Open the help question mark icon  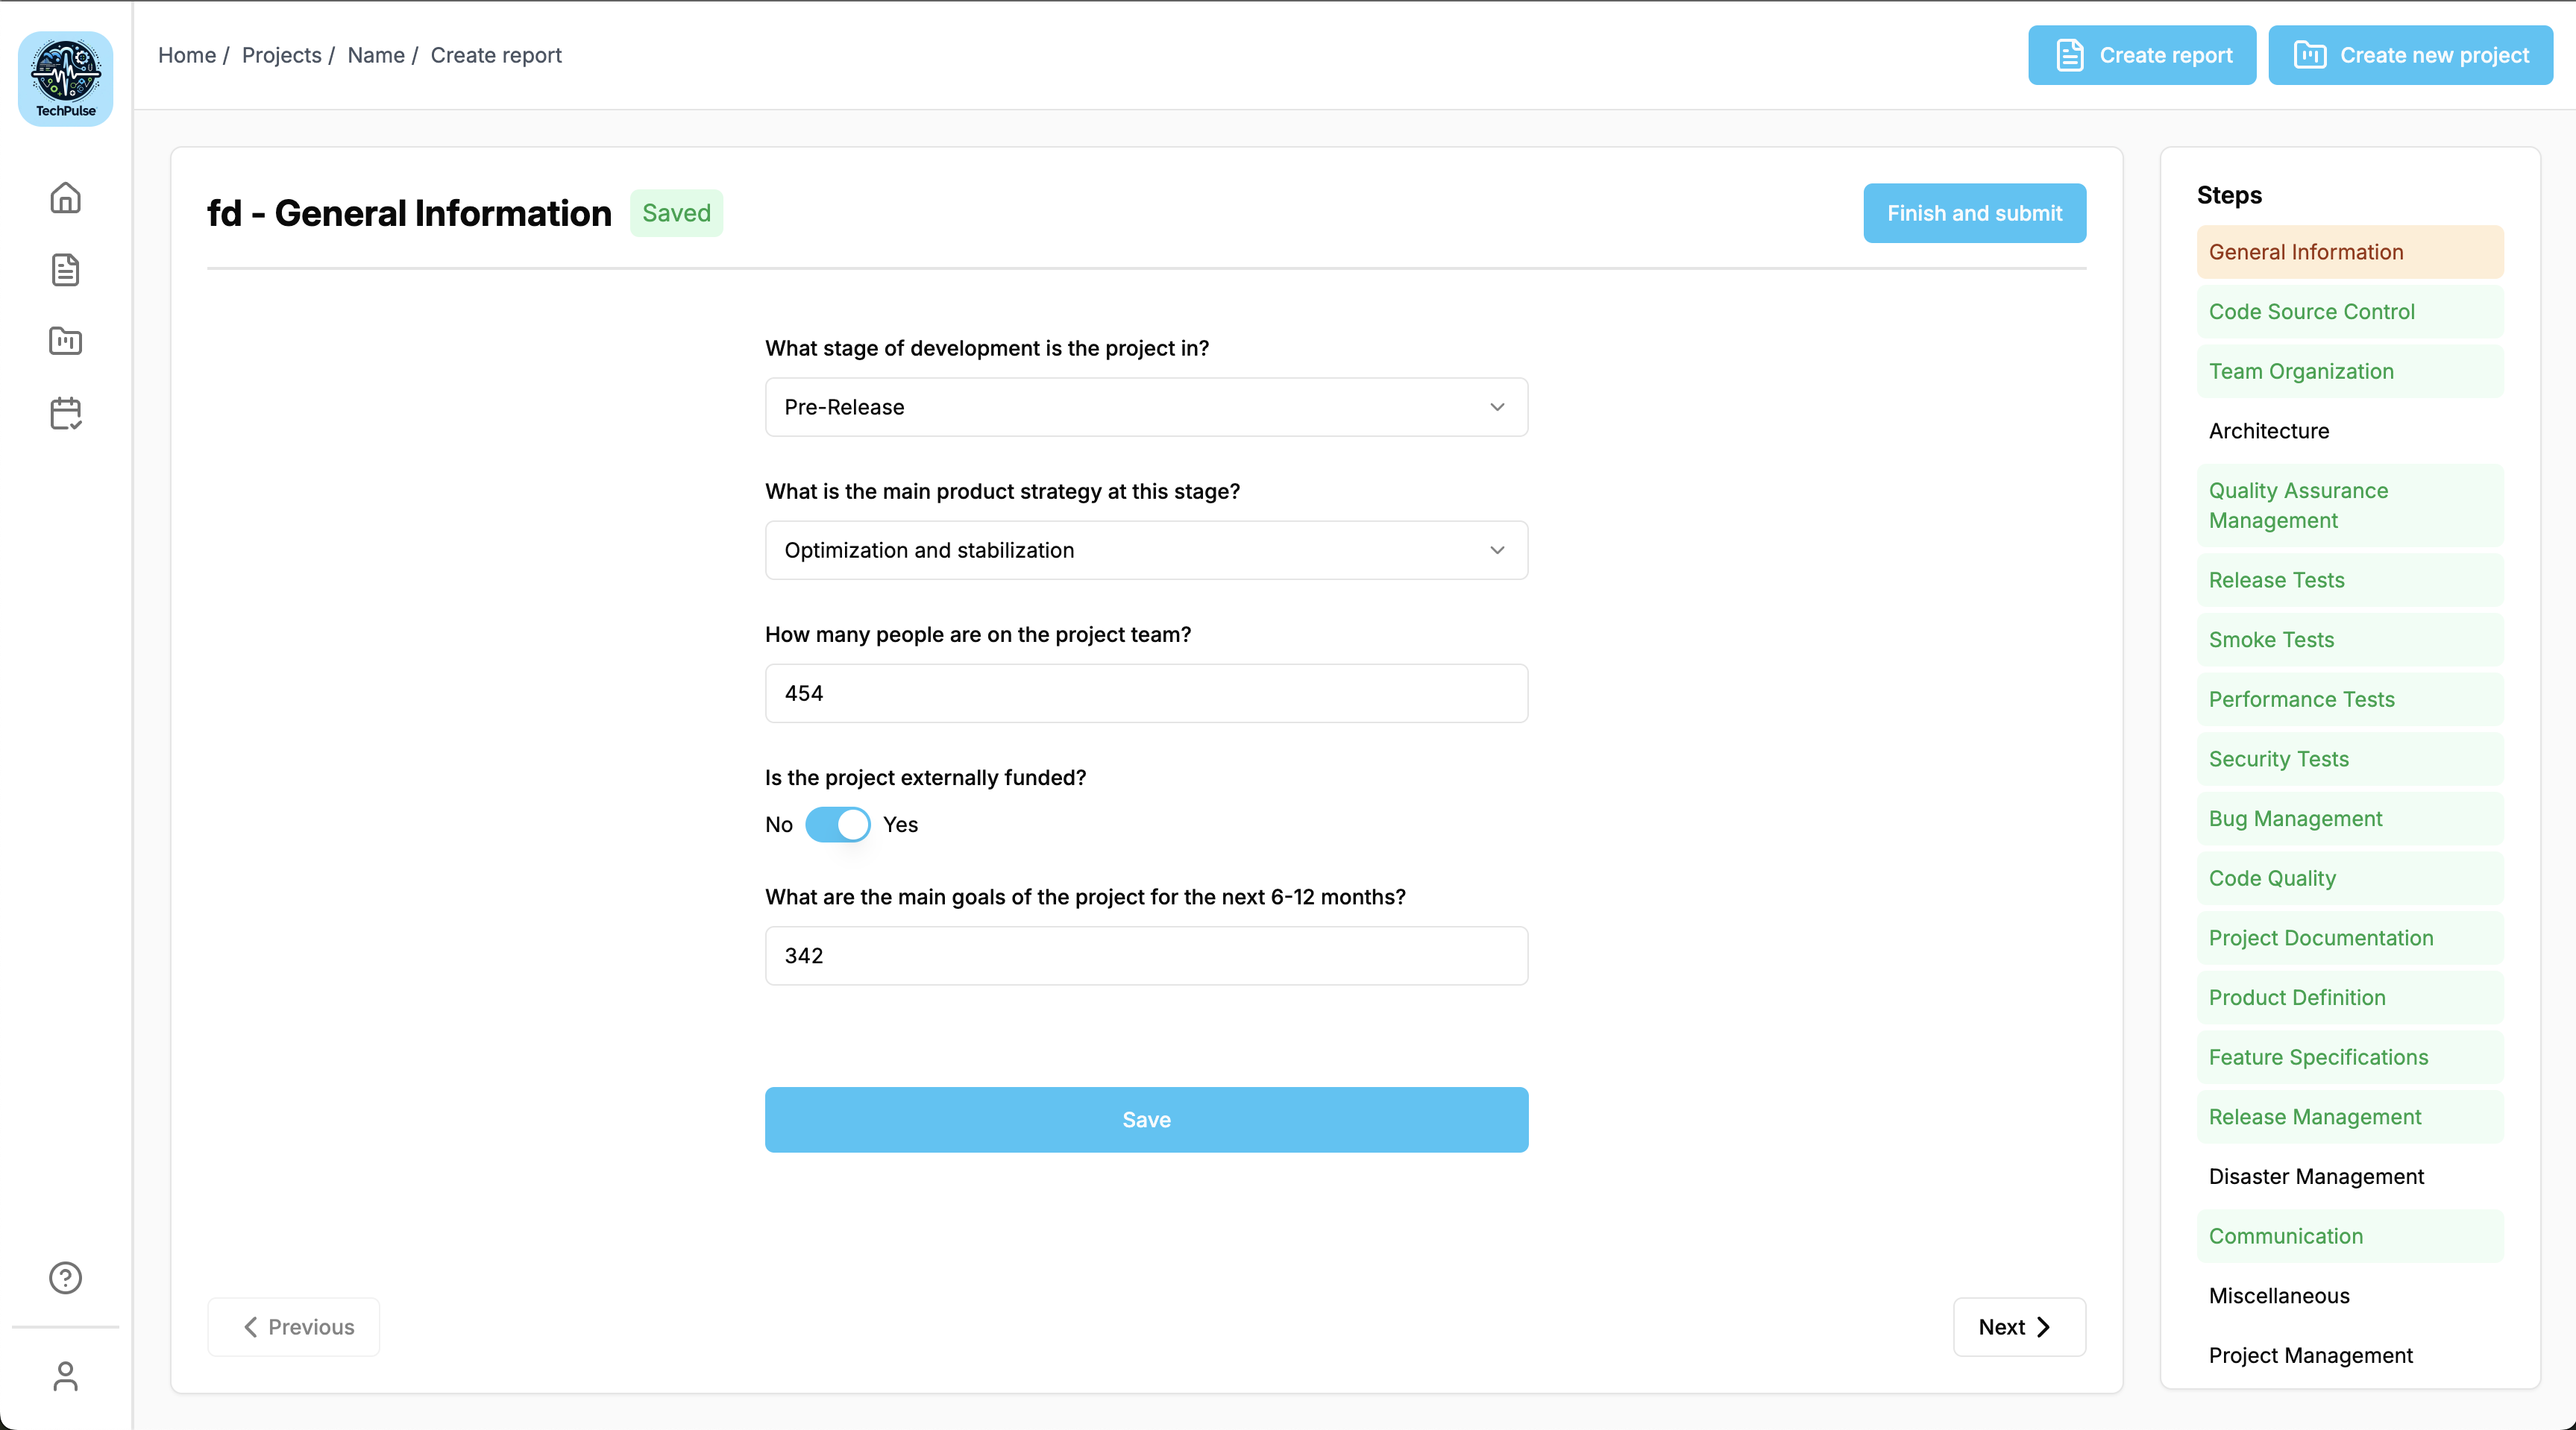[66, 1278]
